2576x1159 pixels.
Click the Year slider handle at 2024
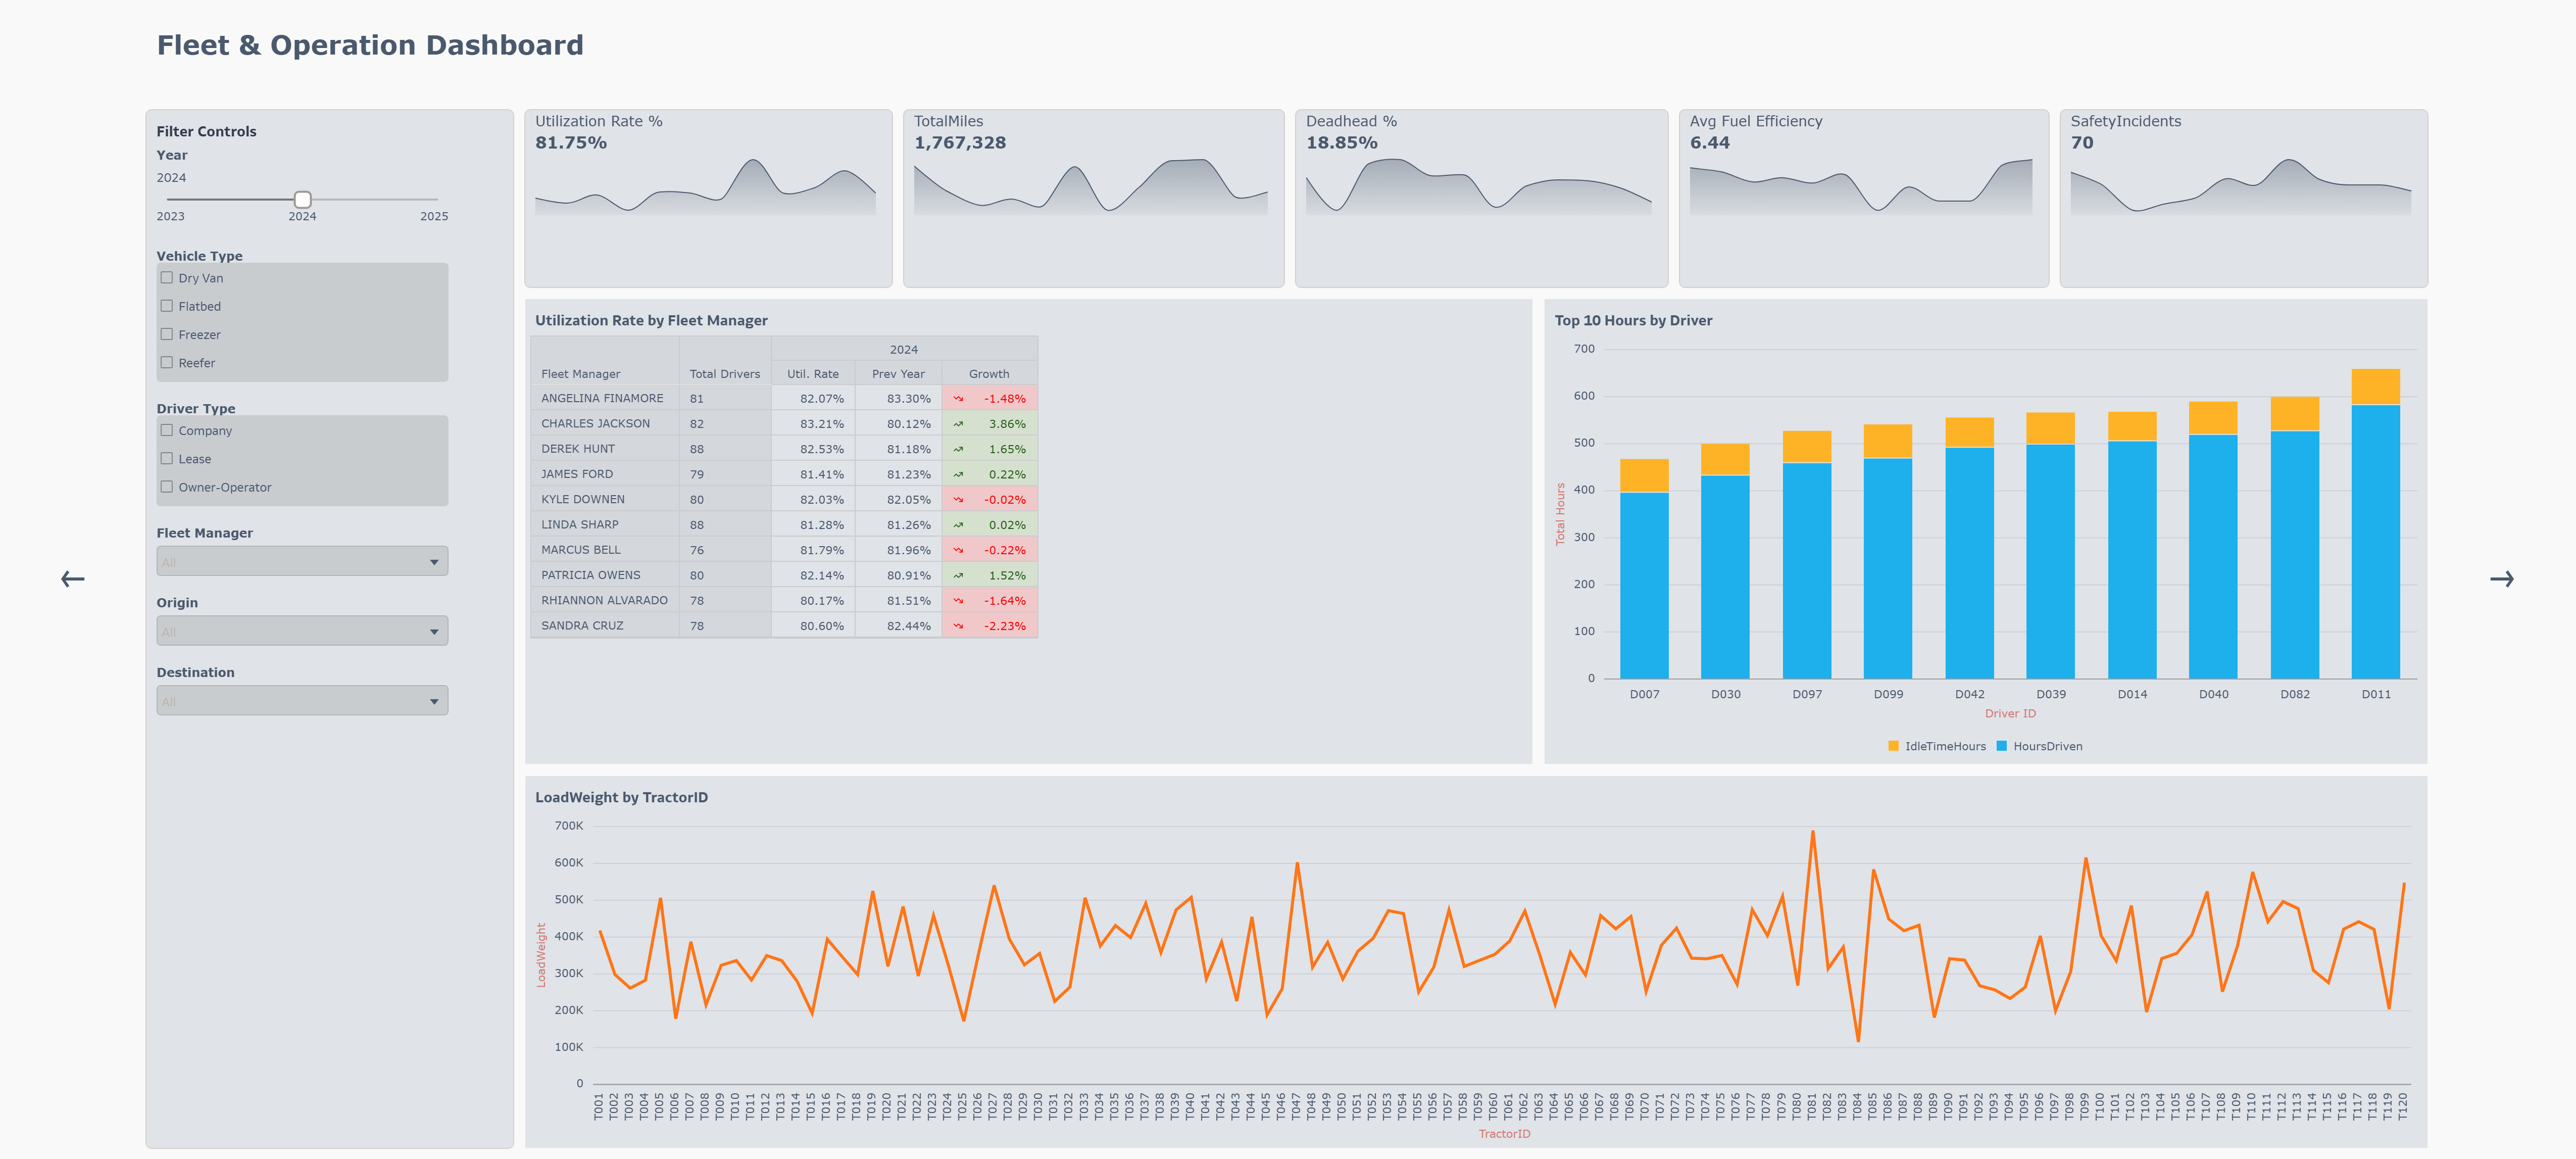point(302,199)
